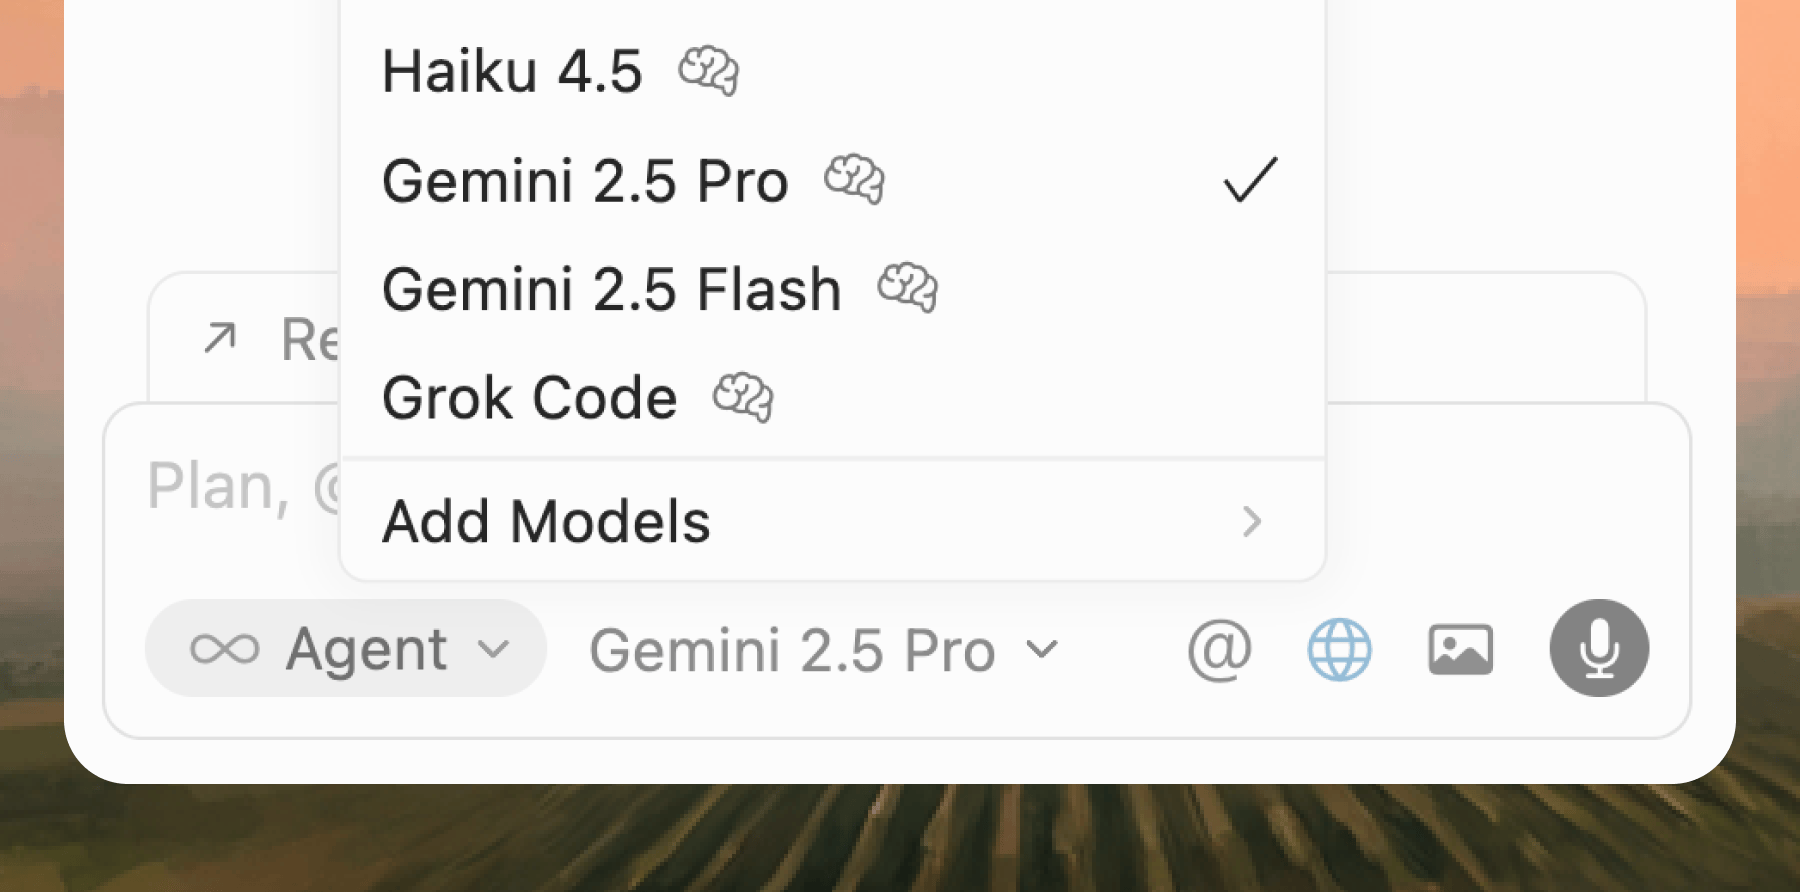The width and height of the screenshot is (1800, 892).
Task: Click the brain icon beside Gemini 2.5 Pro
Action: [854, 180]
